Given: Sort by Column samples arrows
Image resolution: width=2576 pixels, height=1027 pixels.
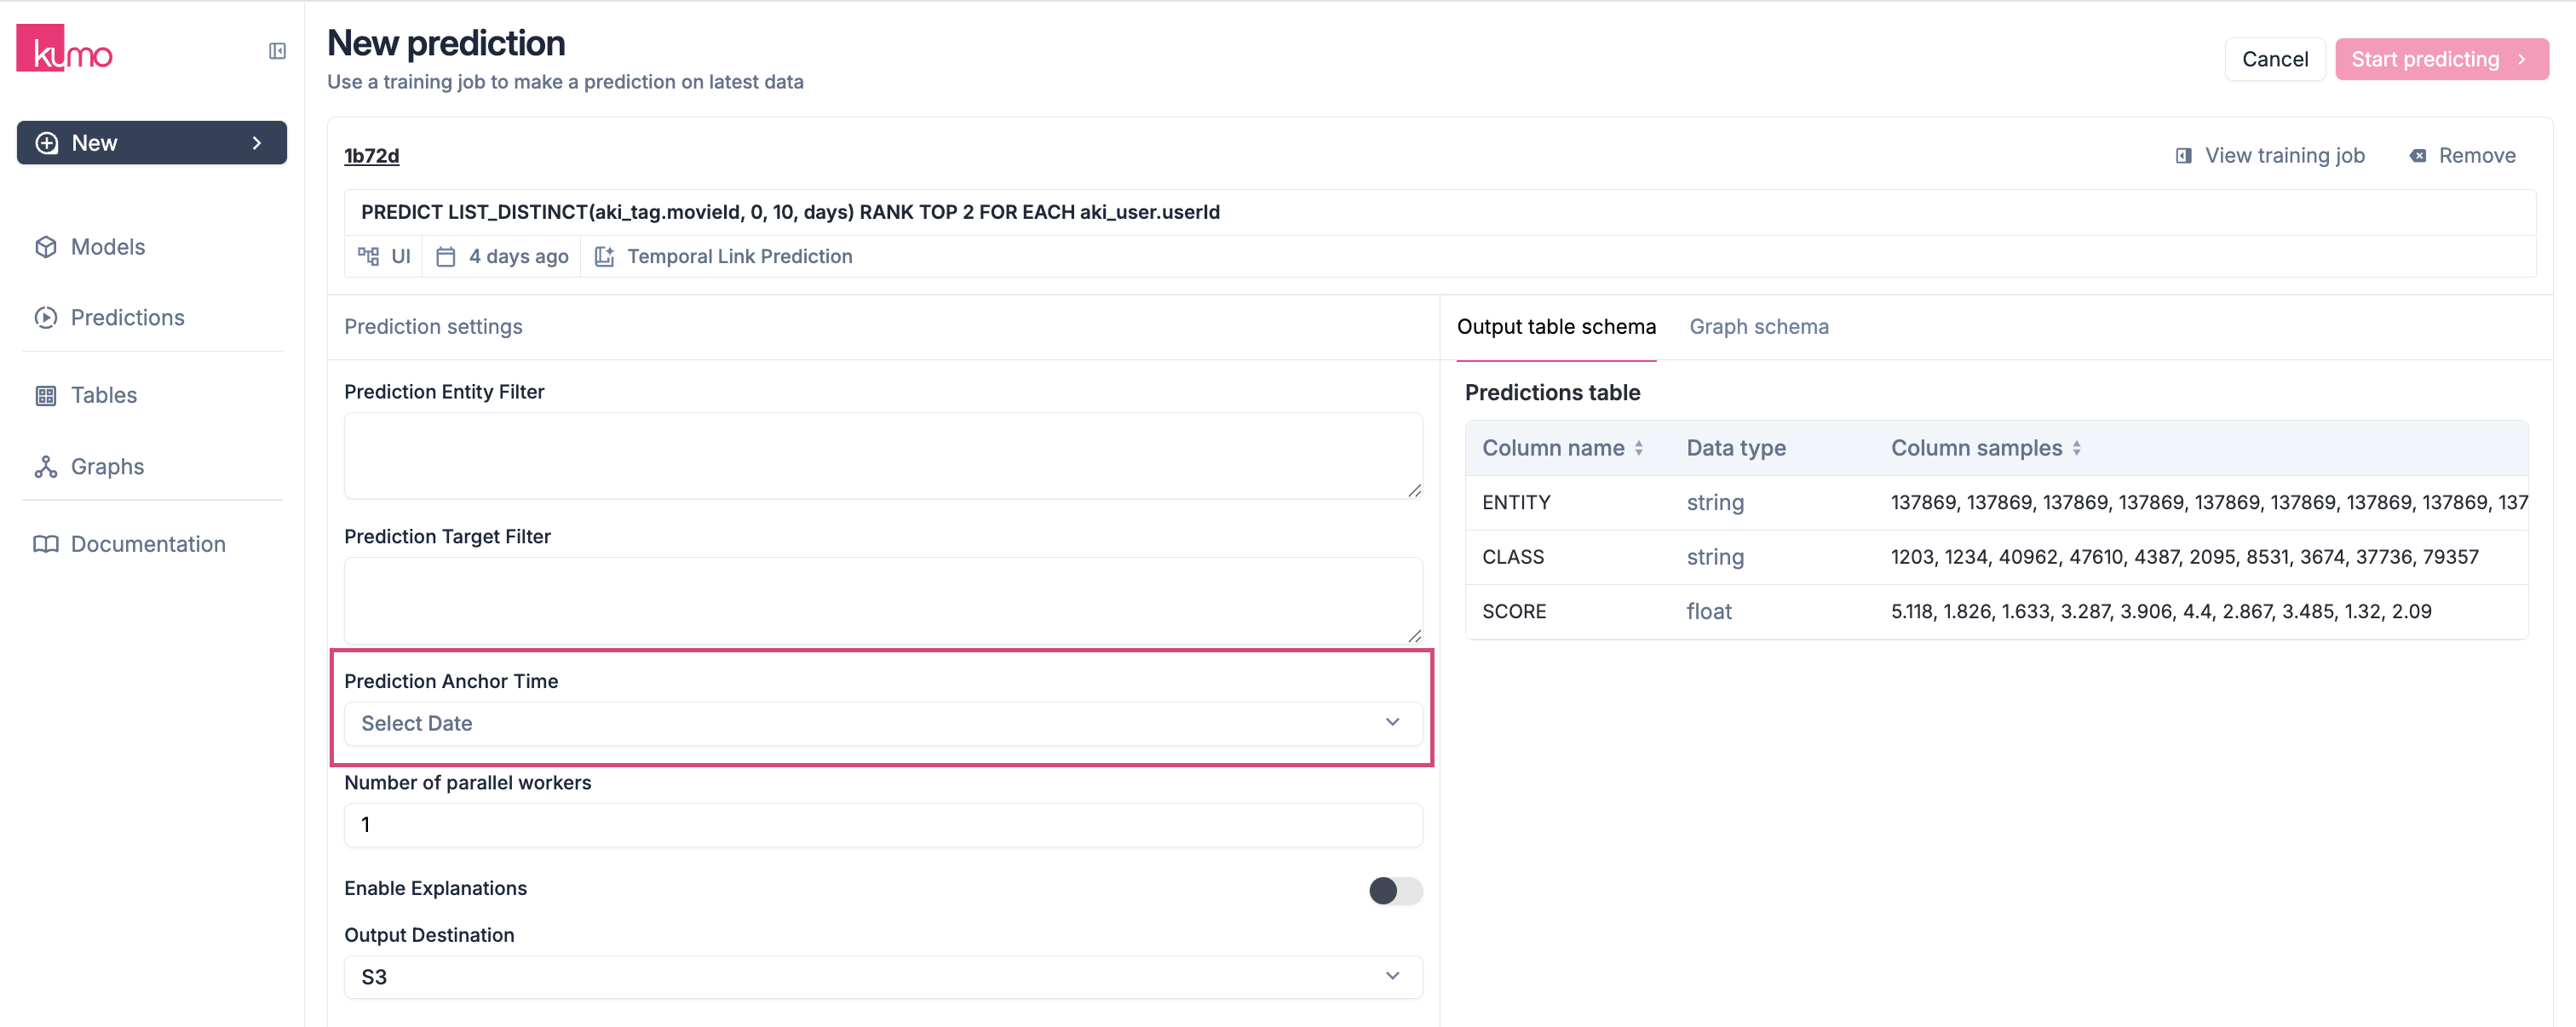Looking at the screenshot, I should [x=2076, y=449].
